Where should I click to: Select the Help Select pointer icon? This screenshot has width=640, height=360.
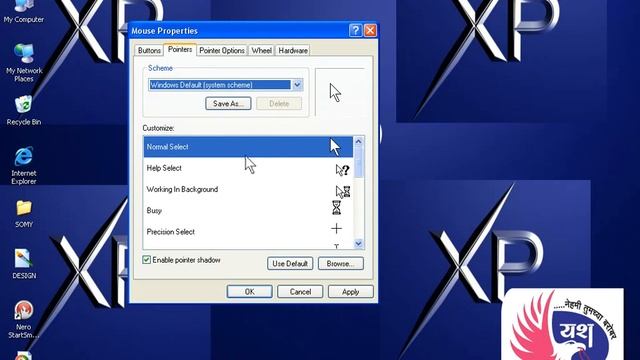(342, 169)
